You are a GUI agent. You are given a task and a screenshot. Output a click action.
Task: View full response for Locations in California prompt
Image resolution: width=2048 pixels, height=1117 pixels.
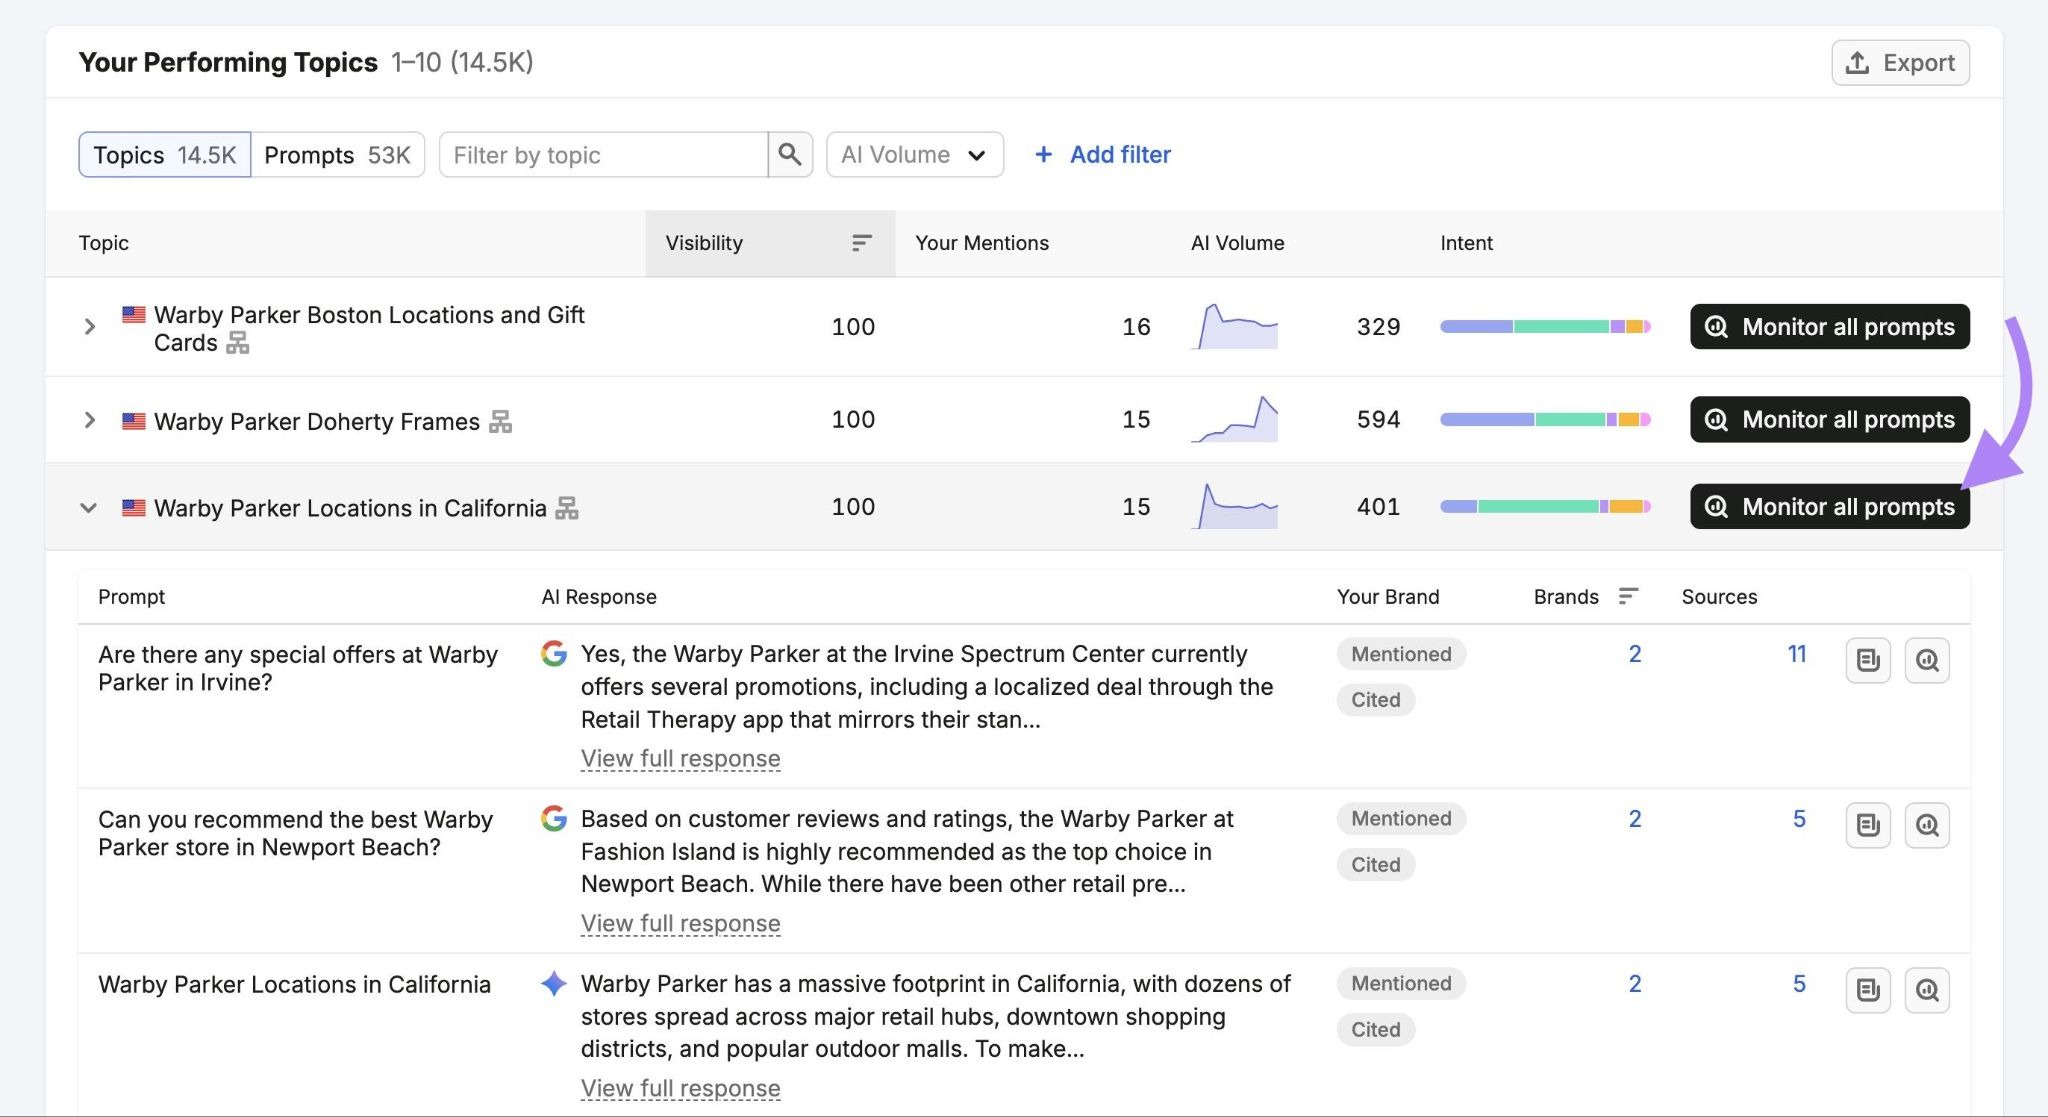click(x=680, y=1088)
